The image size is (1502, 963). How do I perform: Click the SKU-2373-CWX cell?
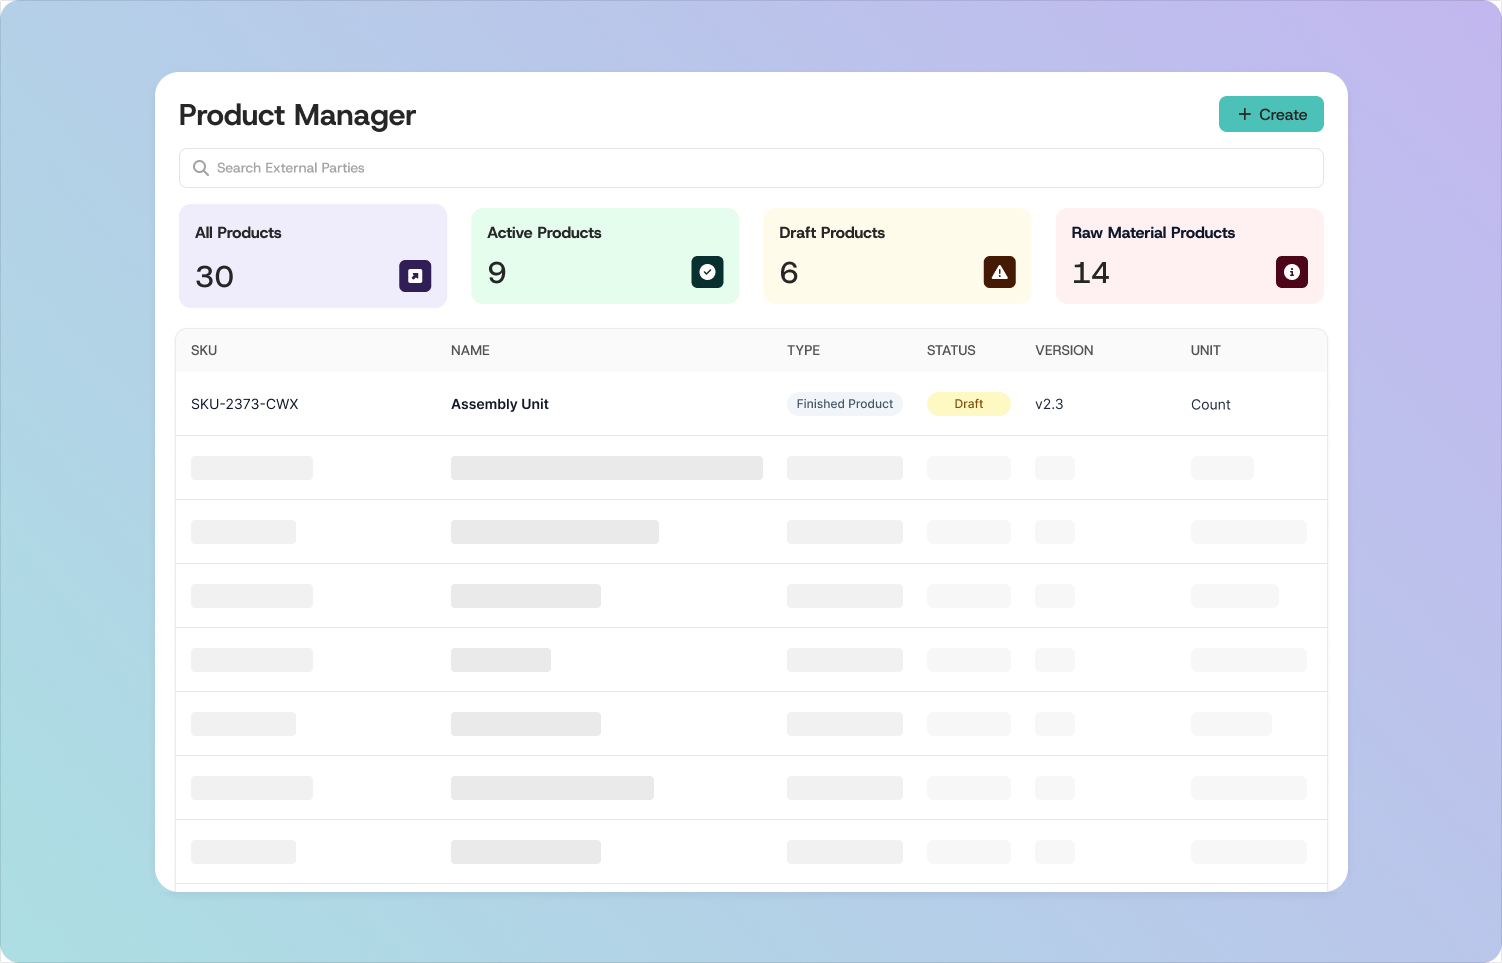click(x=245, y=404)
